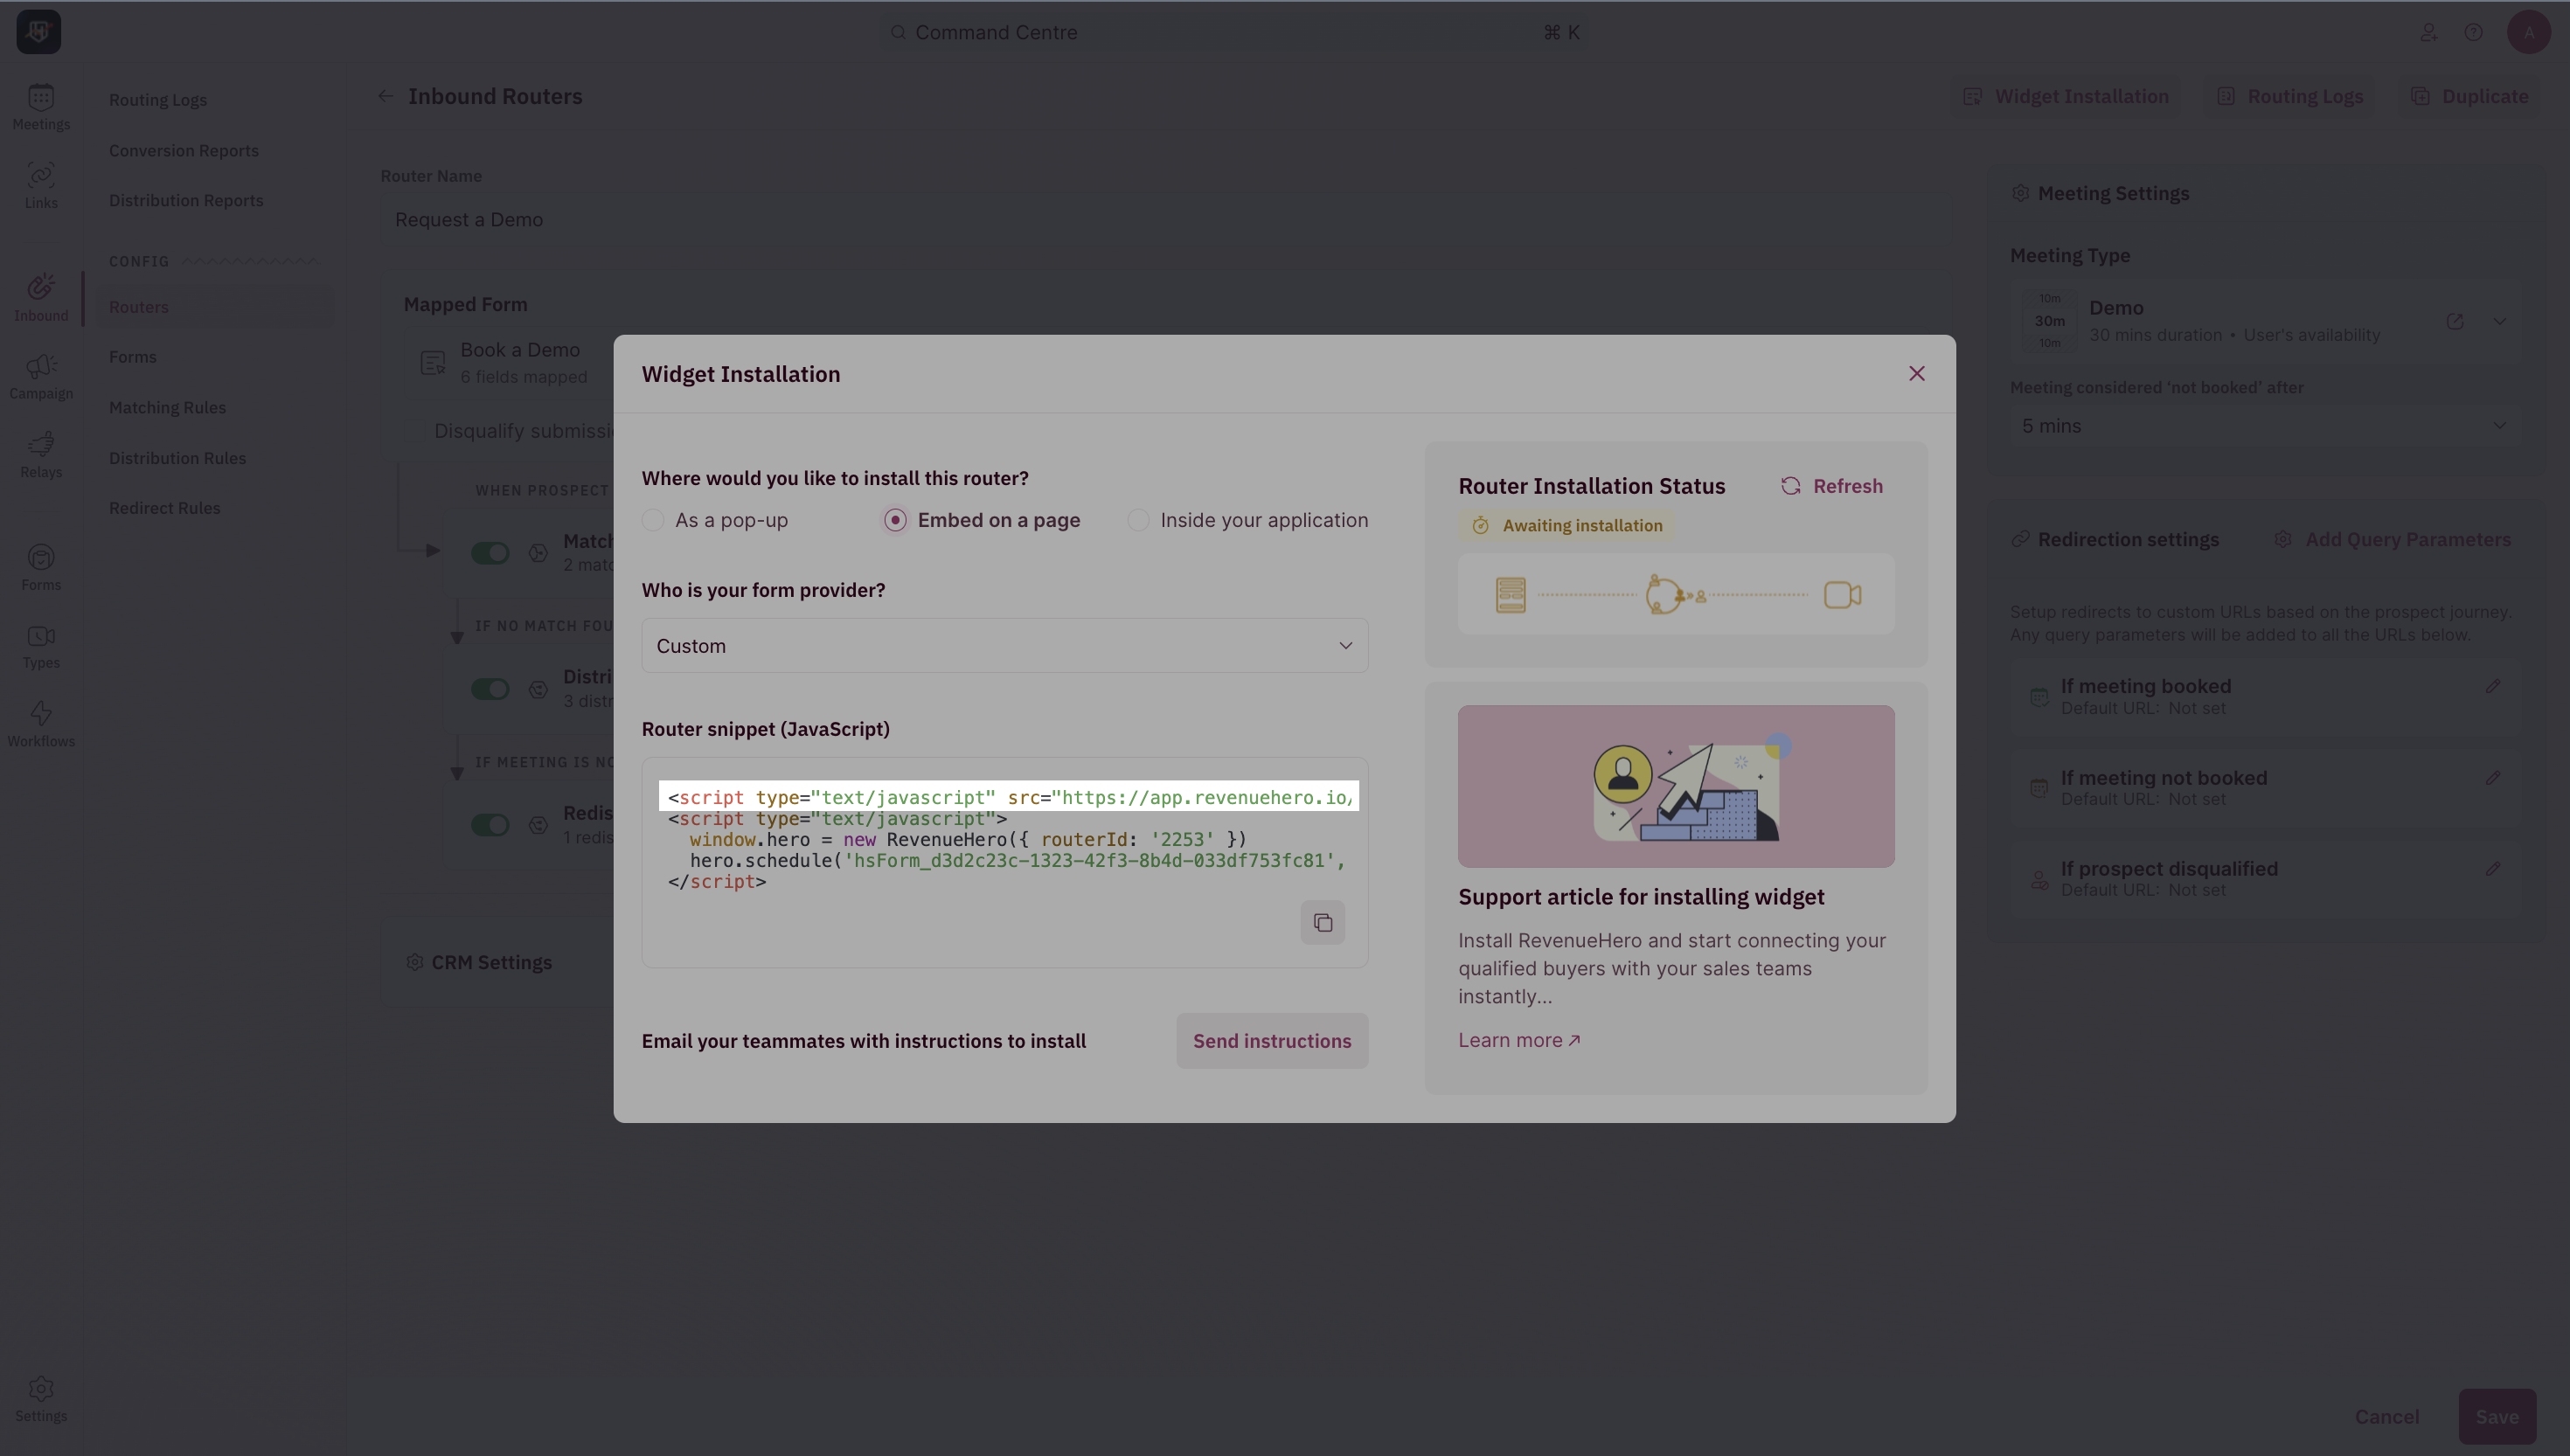
Task: Open the form provider Custom dropdown
Action: click(1004, 646)
